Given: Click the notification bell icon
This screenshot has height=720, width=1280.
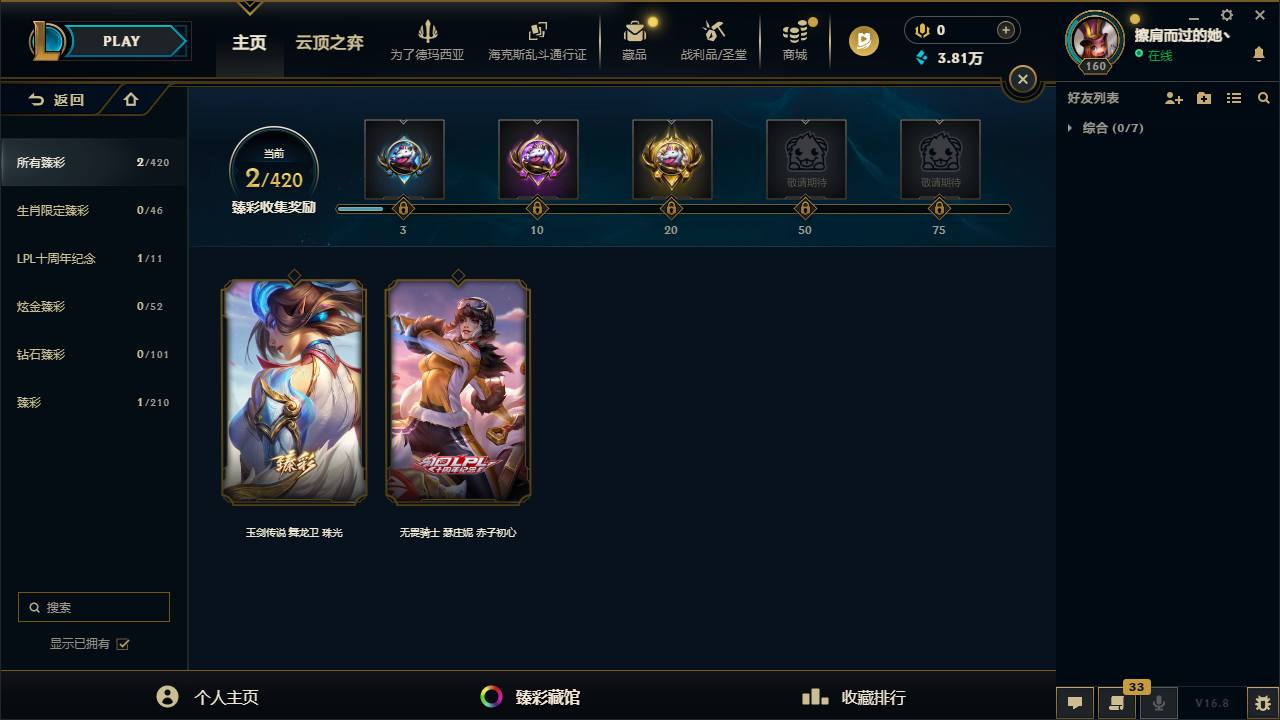Looking at the screenshot, I should point(1259,54).
